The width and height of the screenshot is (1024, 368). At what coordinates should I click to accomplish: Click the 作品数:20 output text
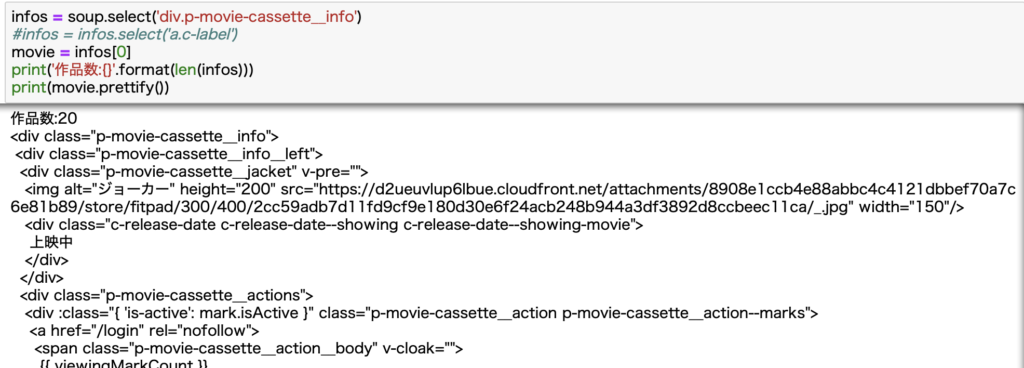point(44,119)
